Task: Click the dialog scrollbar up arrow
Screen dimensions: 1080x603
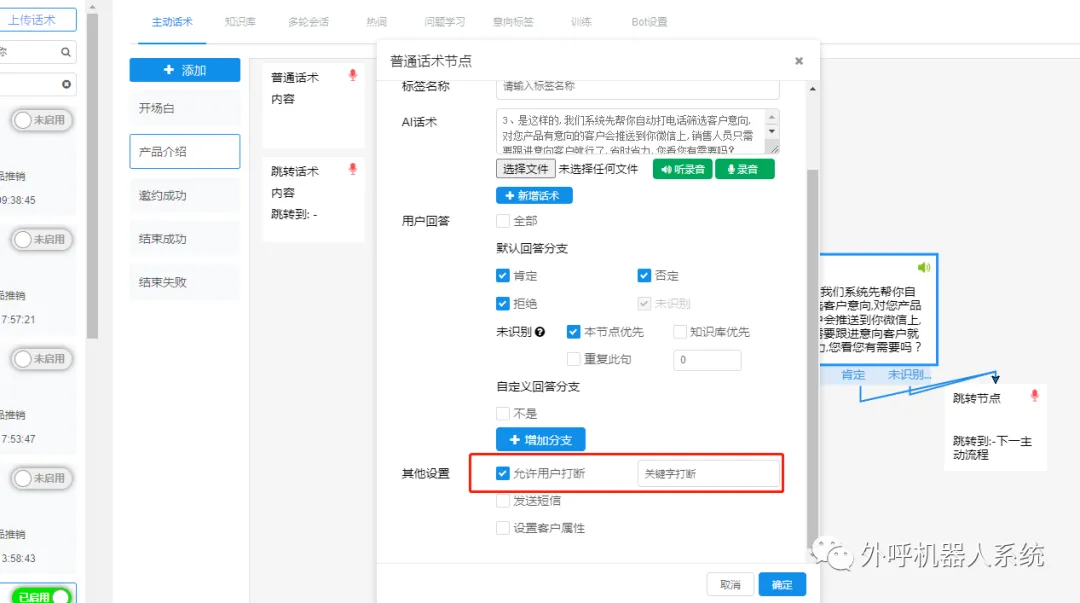Action: point(813,89)
